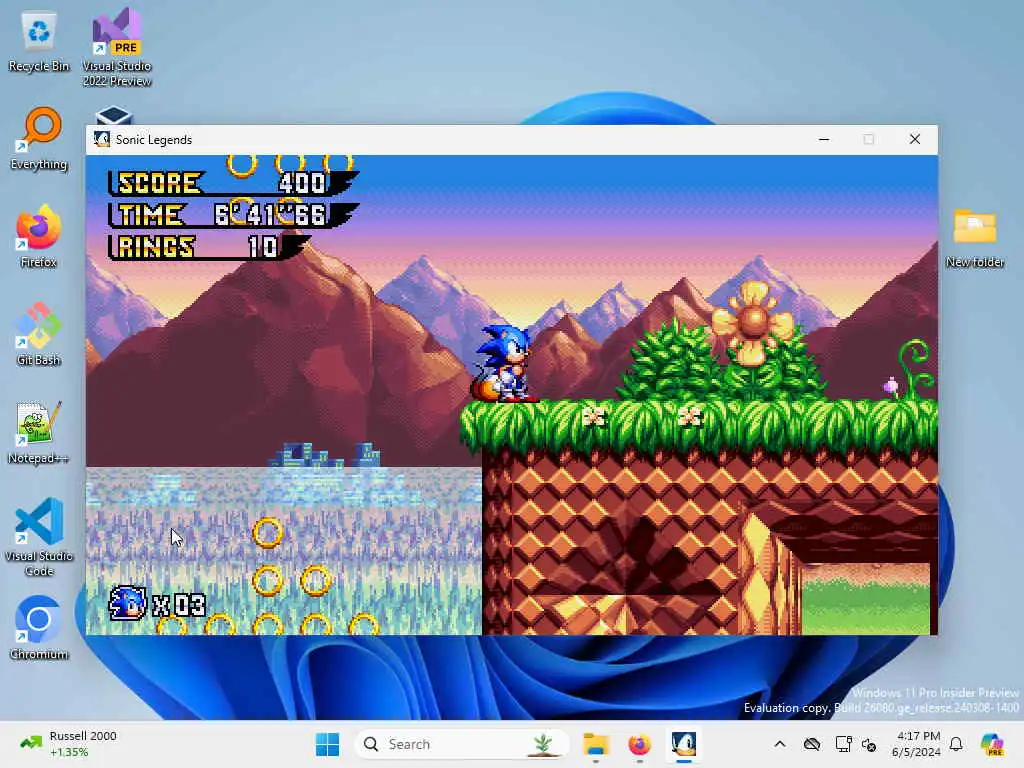Viewport: 1024px width, 768px height.
Task: Open Firefox from the taskbar
Action: pyautogui.click(x=639, y=744)
